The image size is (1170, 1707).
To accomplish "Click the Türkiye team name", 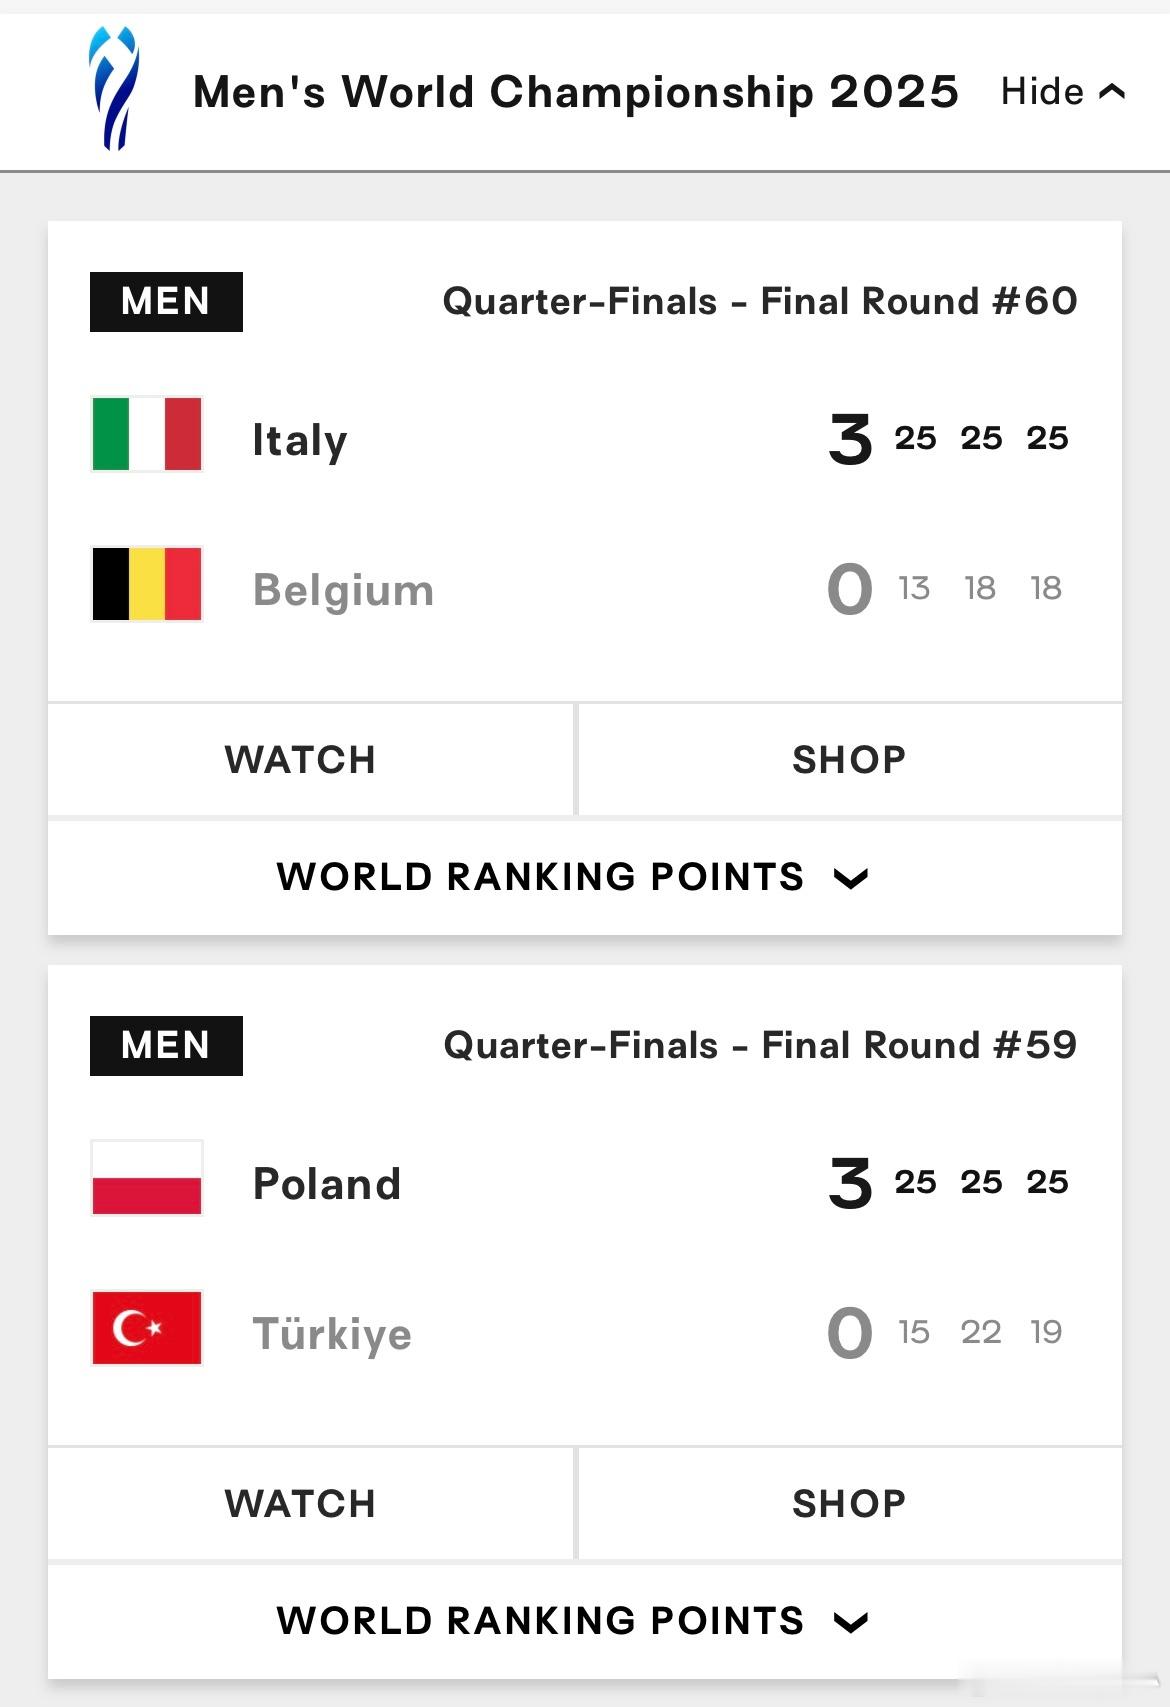I will (x=332, y=1333).
